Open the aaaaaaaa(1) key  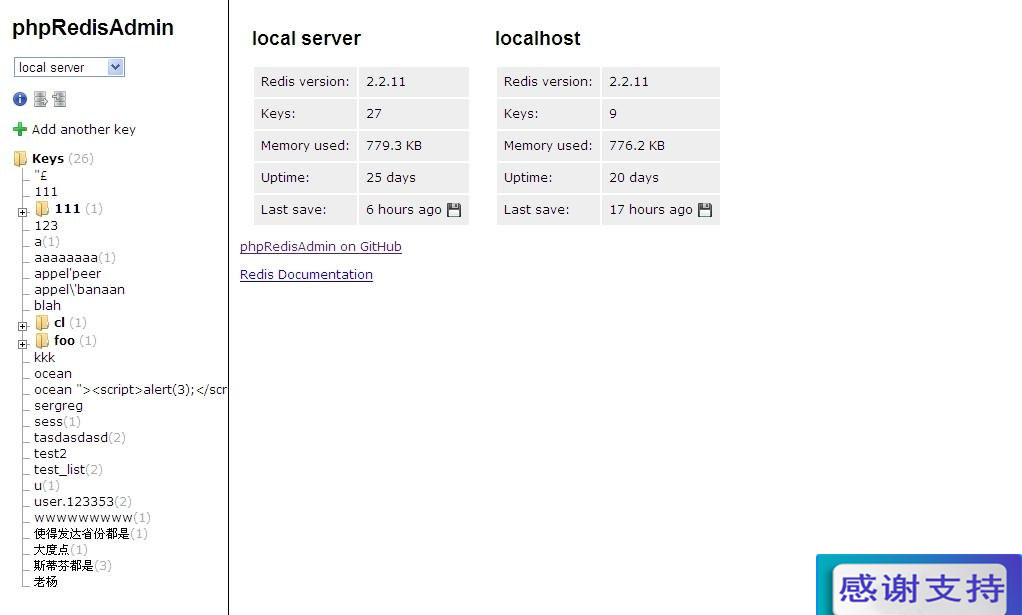(75, 257)
